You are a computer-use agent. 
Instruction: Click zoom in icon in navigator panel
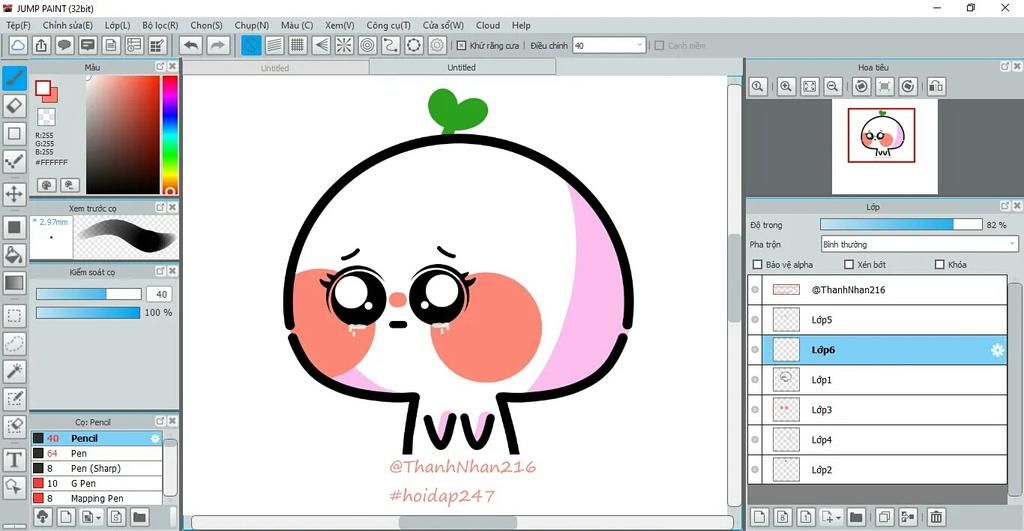[786, 86]
